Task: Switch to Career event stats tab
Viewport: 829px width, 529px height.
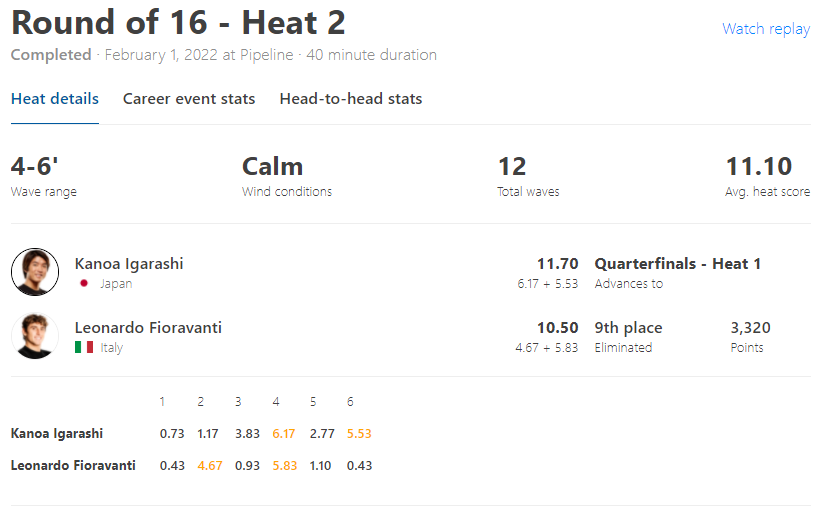Action: tap(189, 99)
